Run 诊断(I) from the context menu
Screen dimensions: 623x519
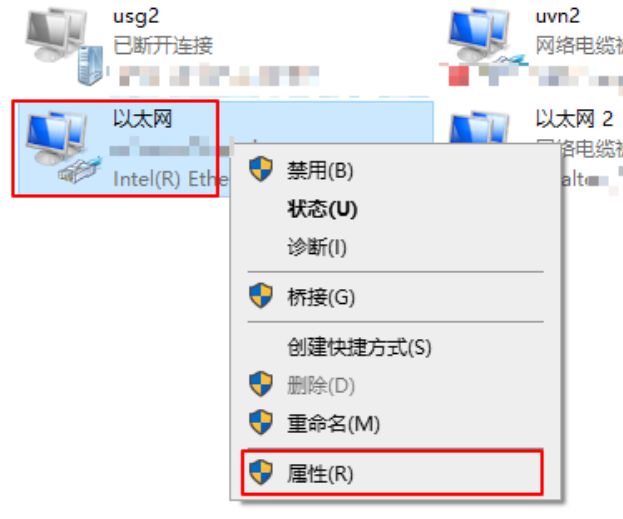point(317,247)
